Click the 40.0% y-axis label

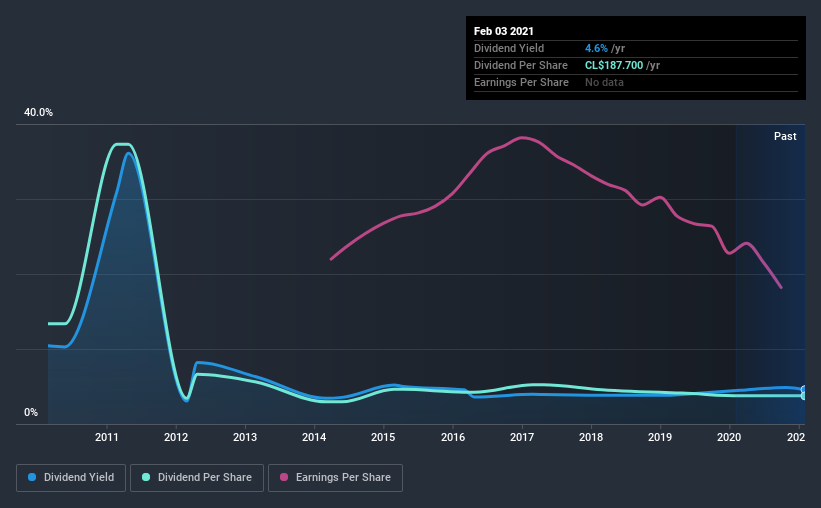[38, 113]
